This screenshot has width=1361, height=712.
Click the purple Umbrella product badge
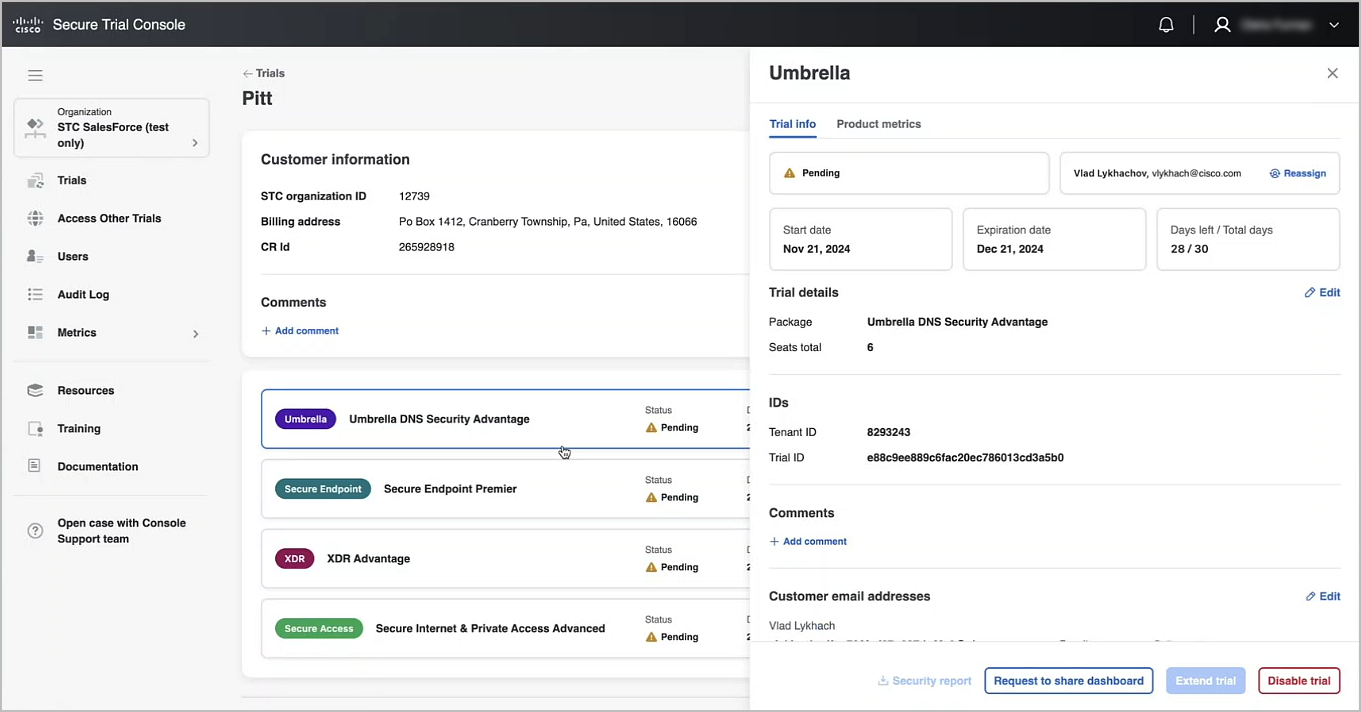tap(305, 419)
